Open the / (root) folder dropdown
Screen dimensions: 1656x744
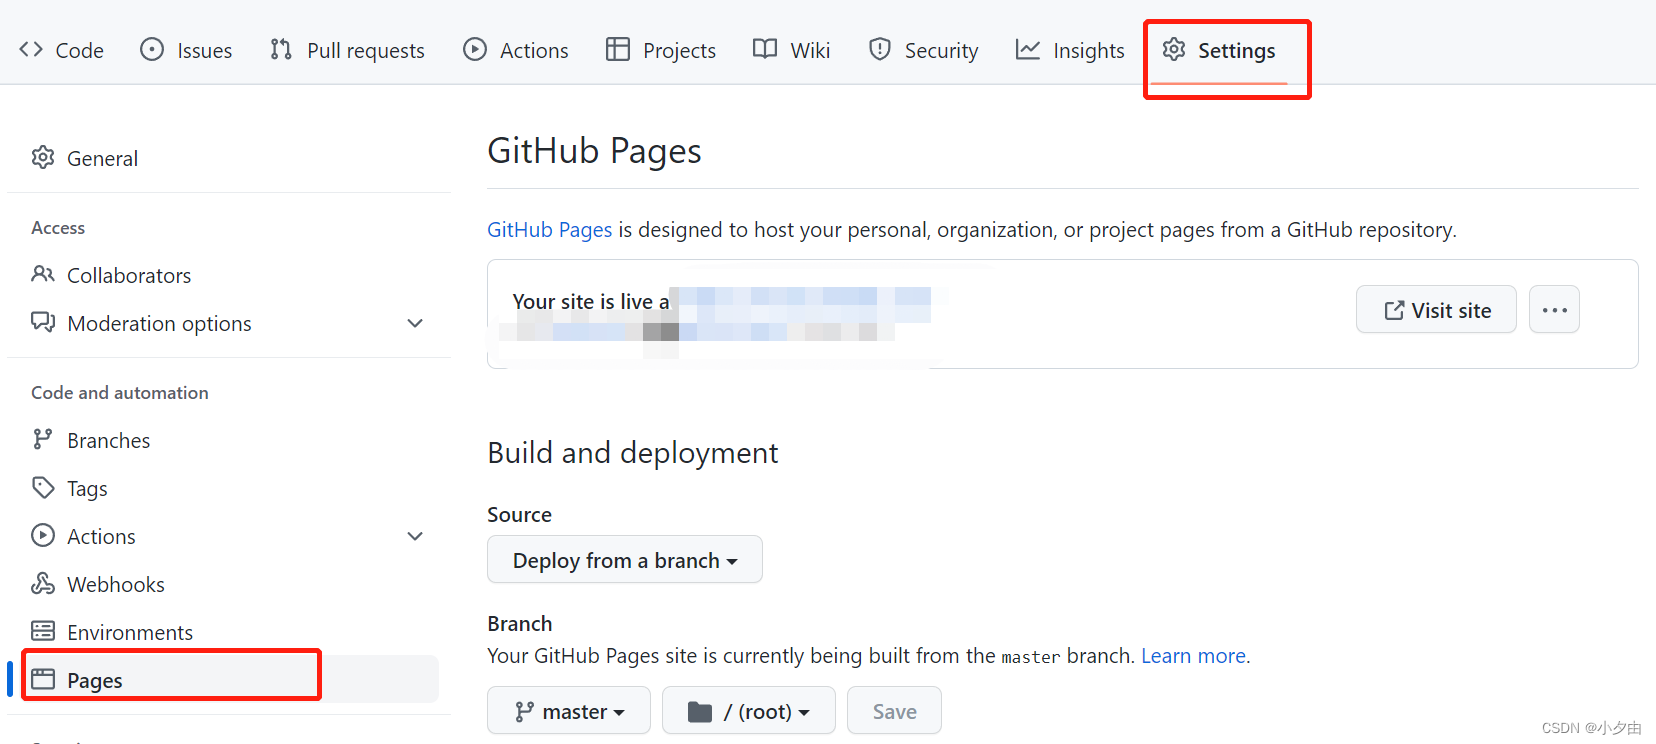[x=749, y=710]
